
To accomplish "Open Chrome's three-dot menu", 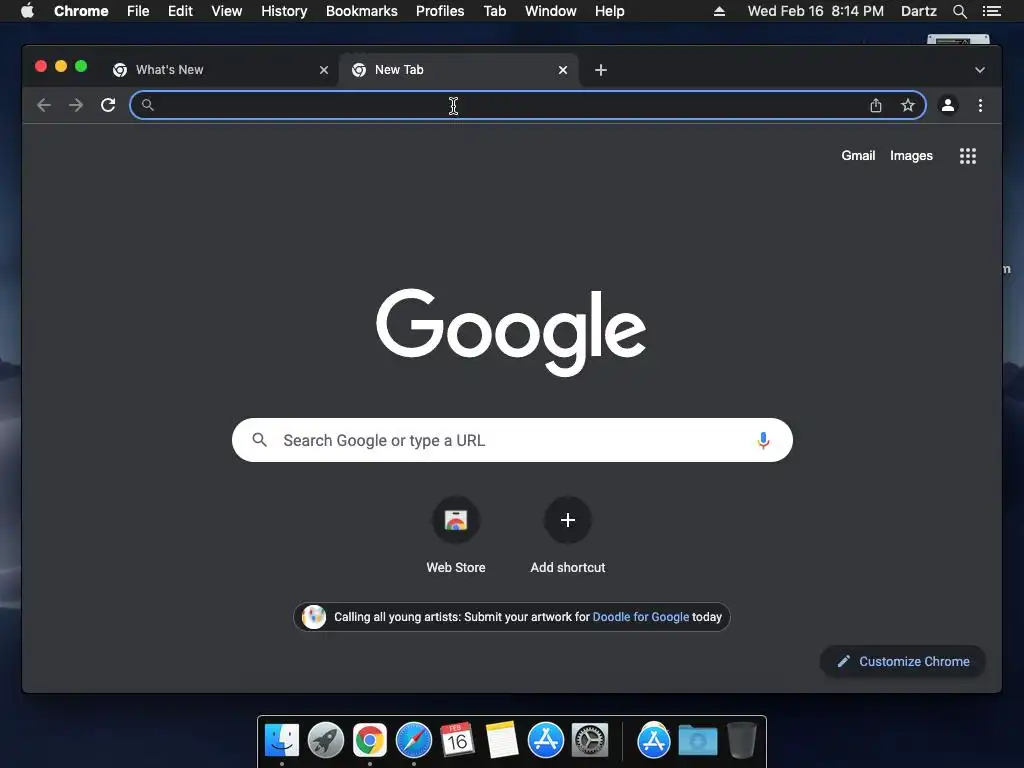I will (x=980, y=105).
